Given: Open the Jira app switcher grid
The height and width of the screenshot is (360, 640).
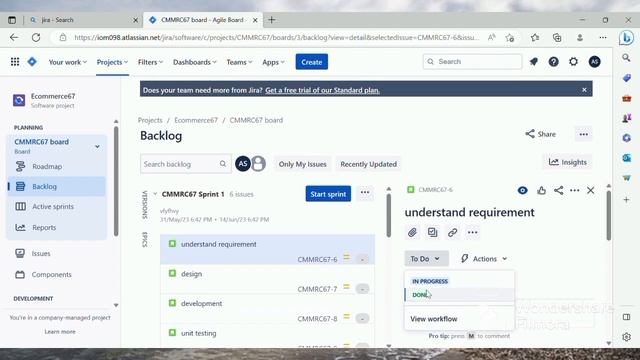Looking at the screenshot, I should click(x=15, y=62).
